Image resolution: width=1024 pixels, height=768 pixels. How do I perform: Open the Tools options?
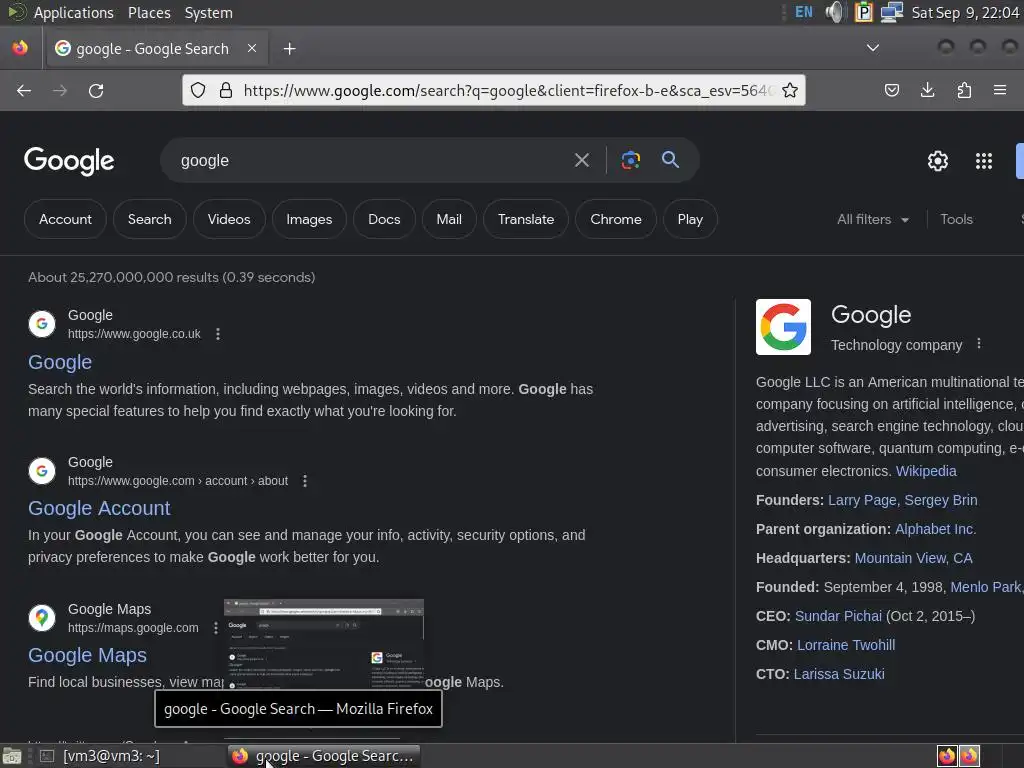tap(956, 219)
